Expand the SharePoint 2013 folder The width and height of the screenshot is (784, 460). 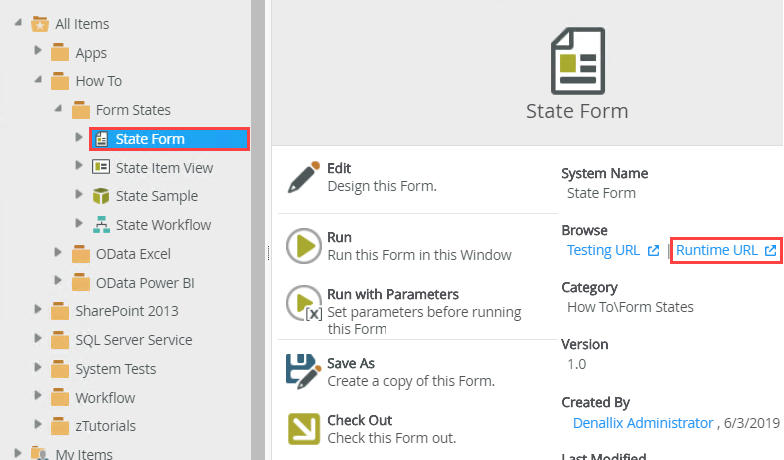click(38, 310)
